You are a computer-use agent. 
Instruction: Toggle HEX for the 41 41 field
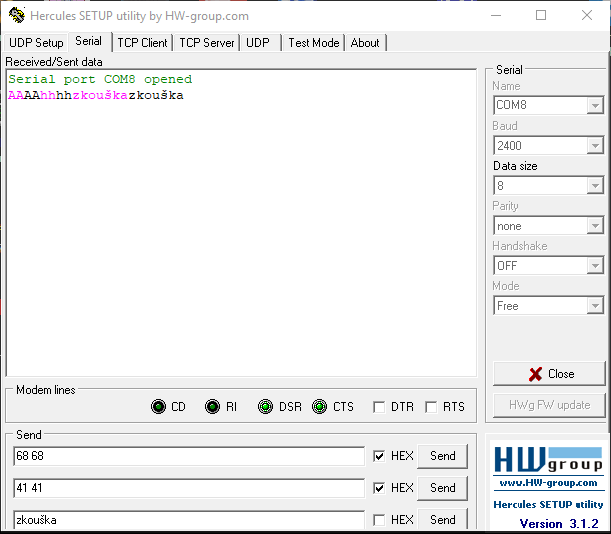pos(379,488)
